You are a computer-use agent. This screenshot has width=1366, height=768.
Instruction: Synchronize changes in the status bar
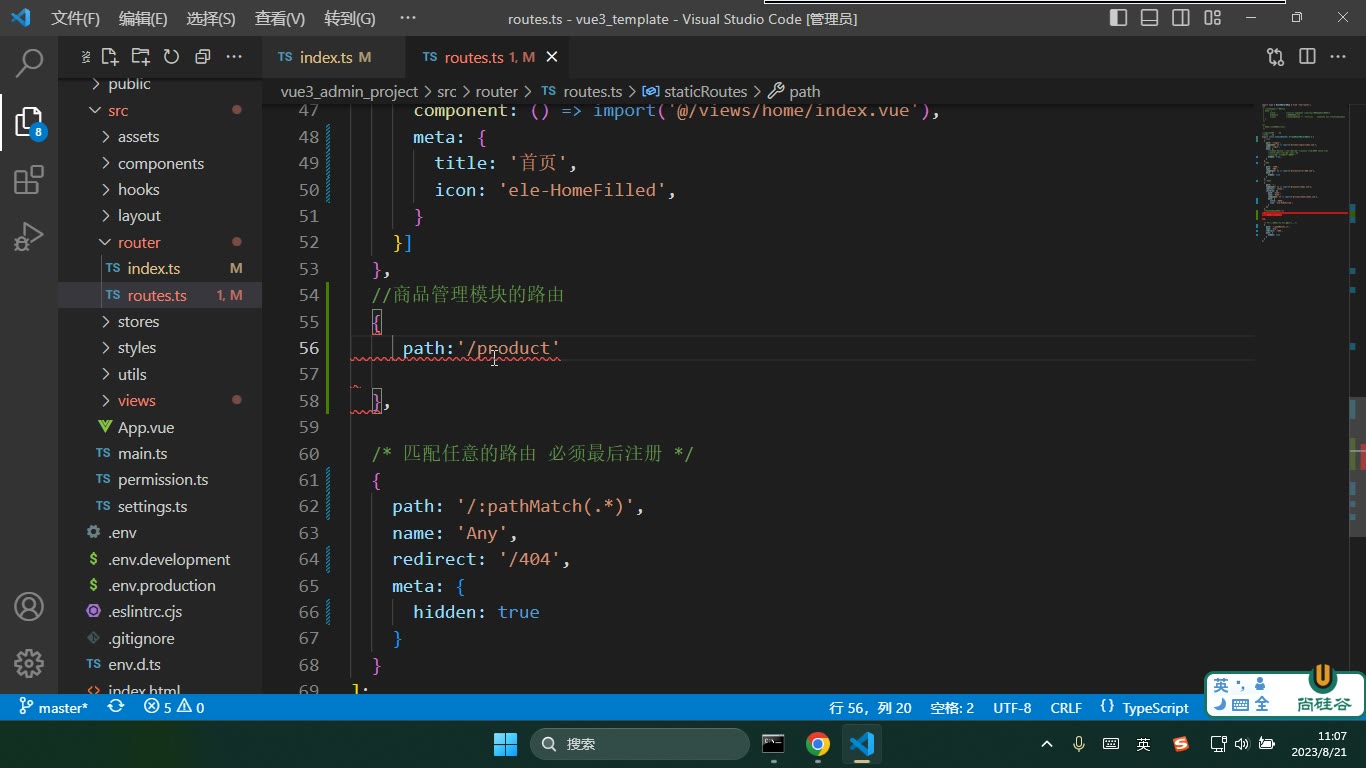point(116,707)
